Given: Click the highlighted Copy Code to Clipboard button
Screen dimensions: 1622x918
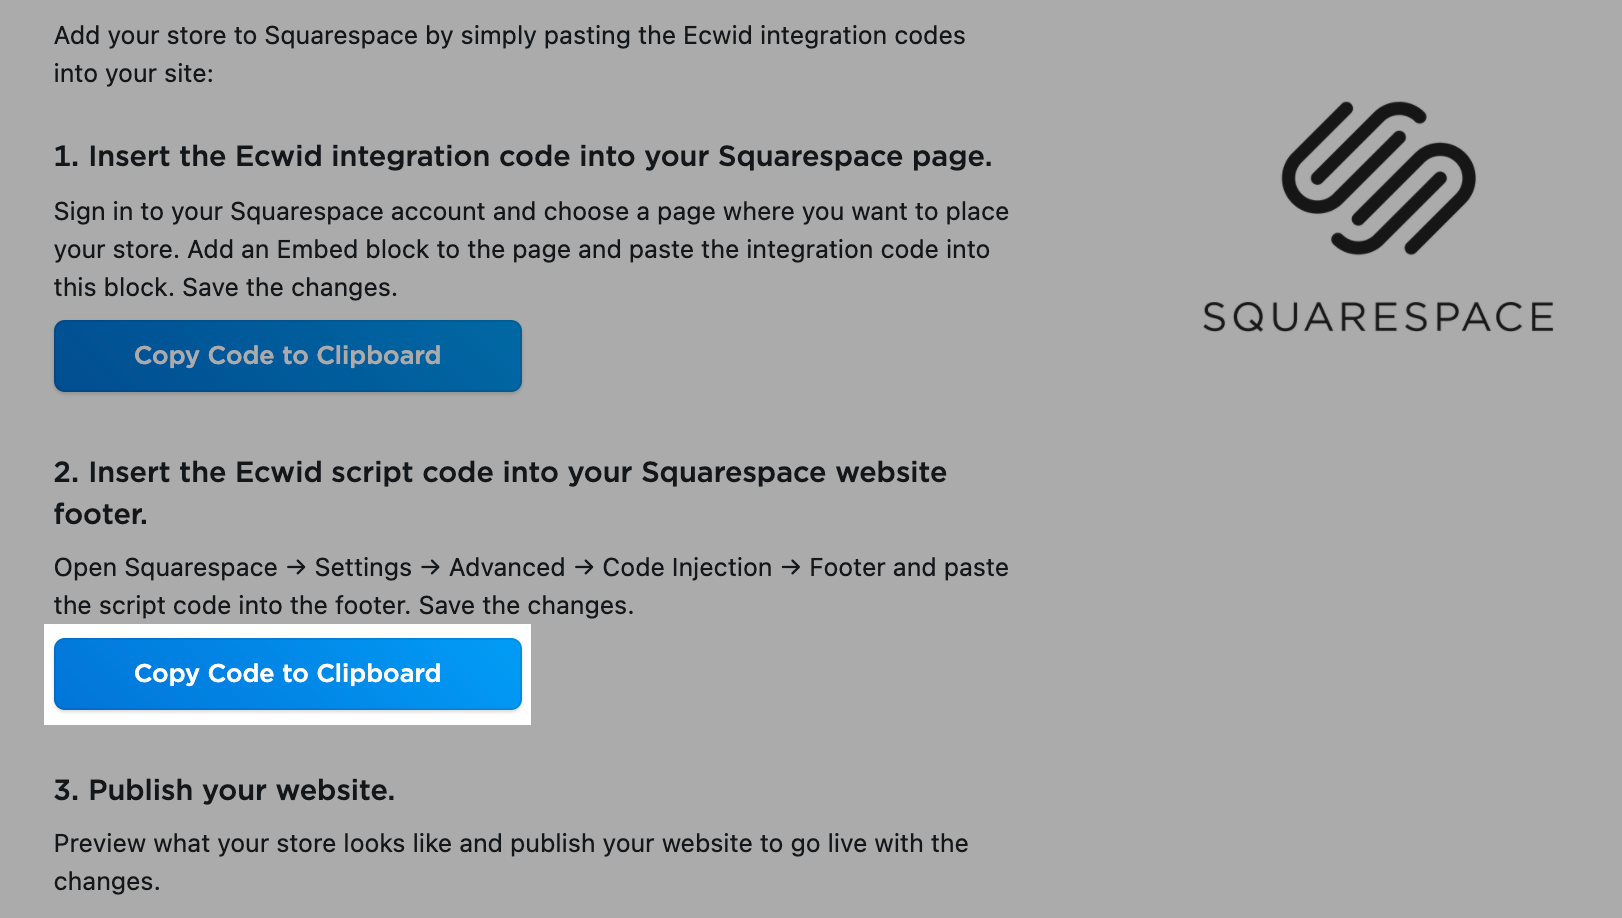Looking at the screenshot, I should (x=288, y=674).
